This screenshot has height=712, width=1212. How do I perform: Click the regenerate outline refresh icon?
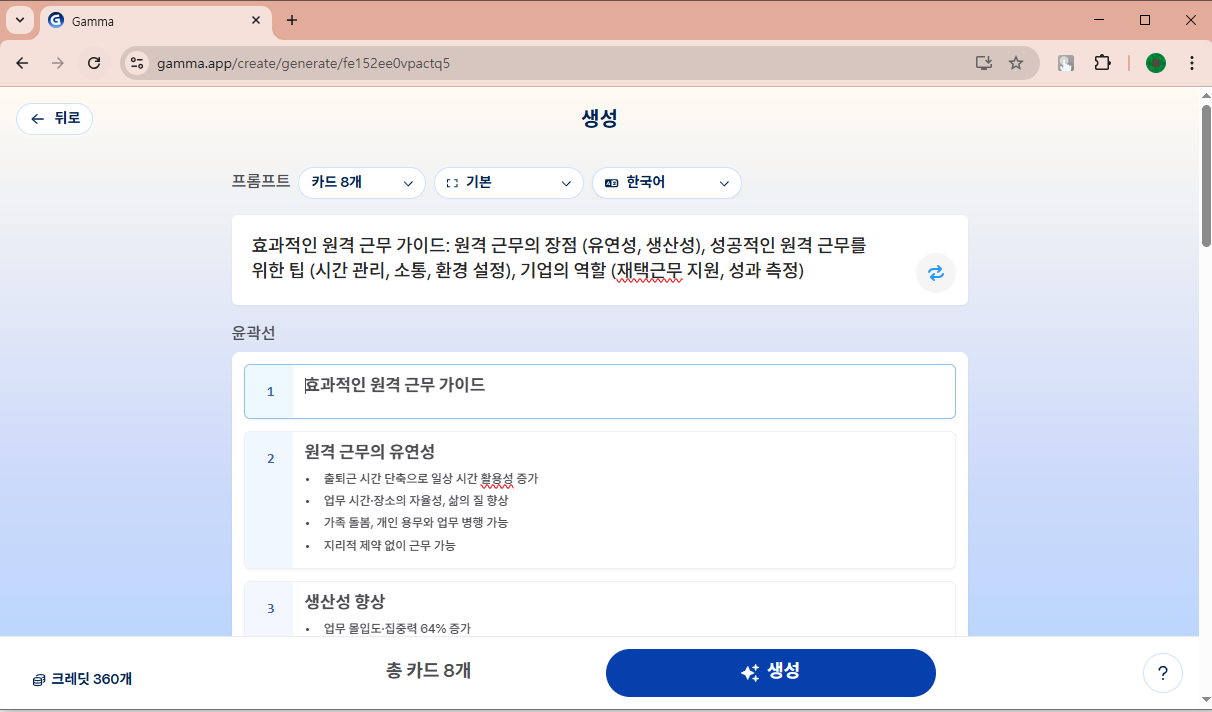(936, 273)
